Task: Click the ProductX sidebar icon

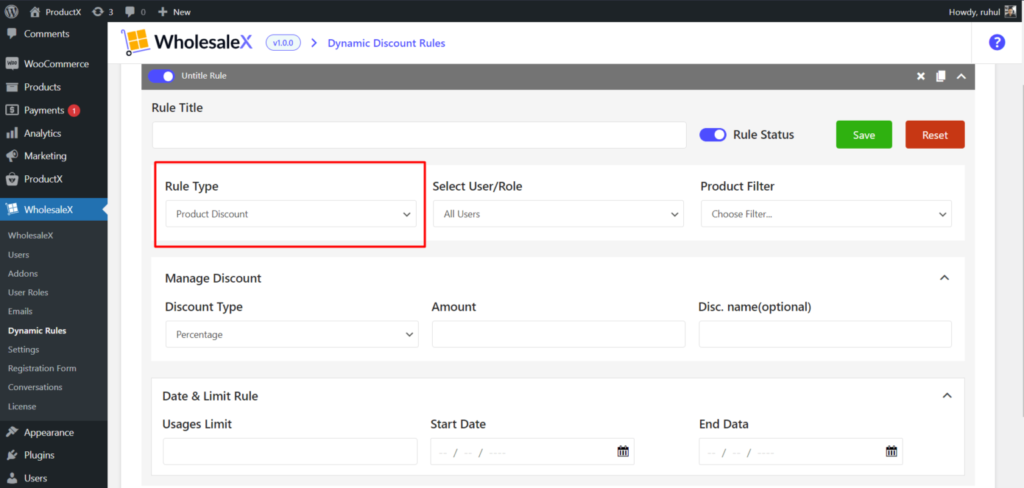Action: 12,179
